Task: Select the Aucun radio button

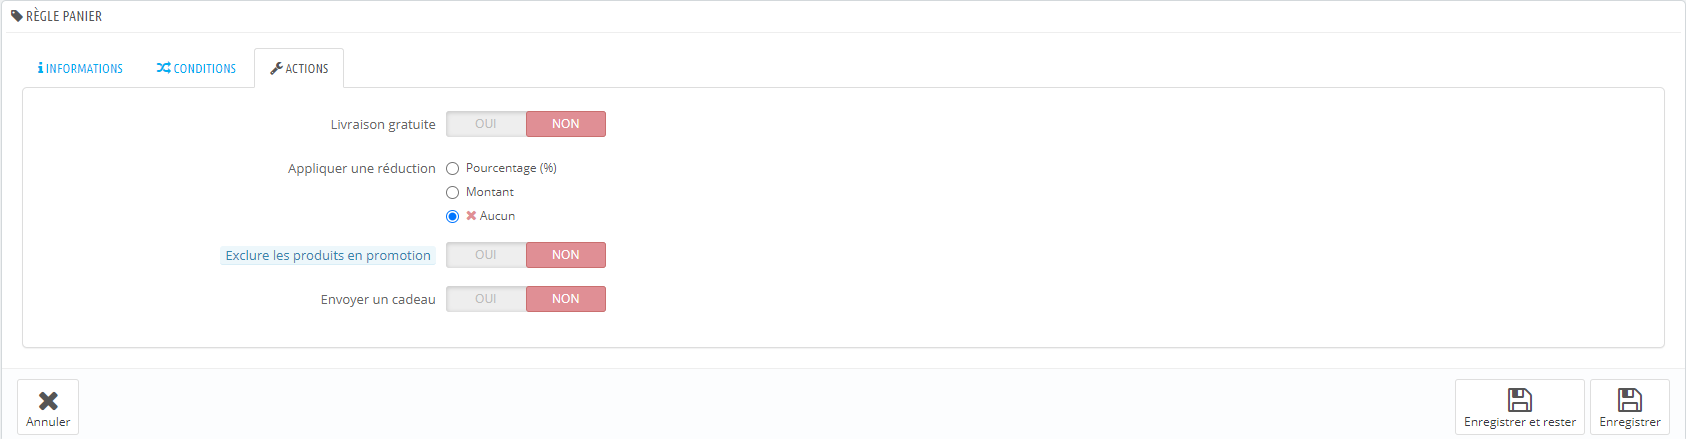Action: pyautogui.click(x=452, y=217)
